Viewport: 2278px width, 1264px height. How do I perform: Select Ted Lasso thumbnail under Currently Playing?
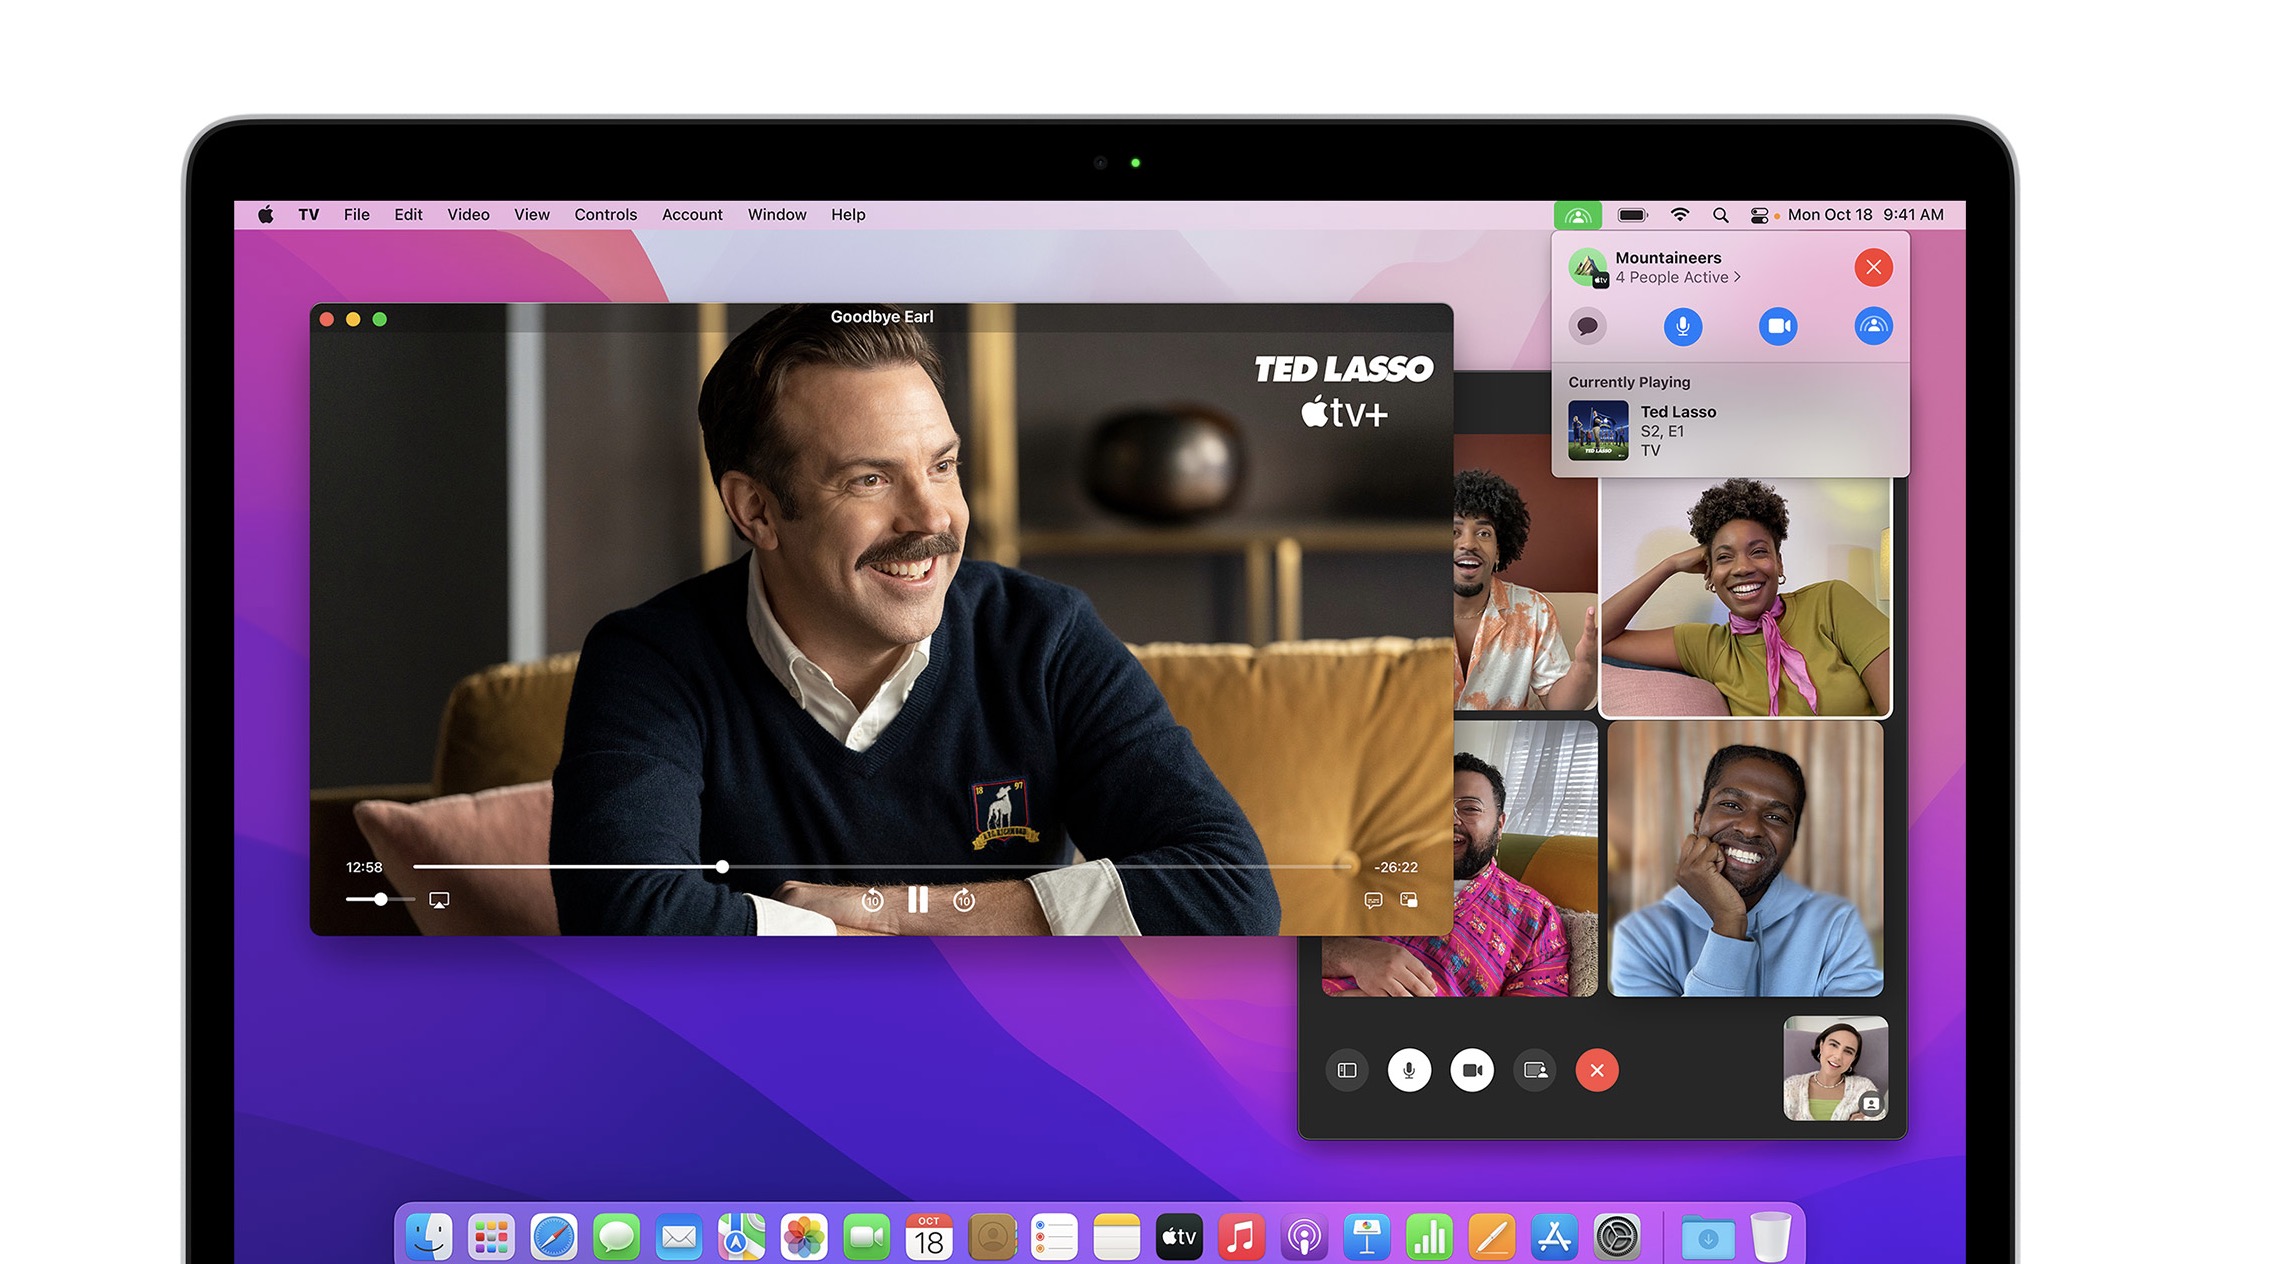1598,431
